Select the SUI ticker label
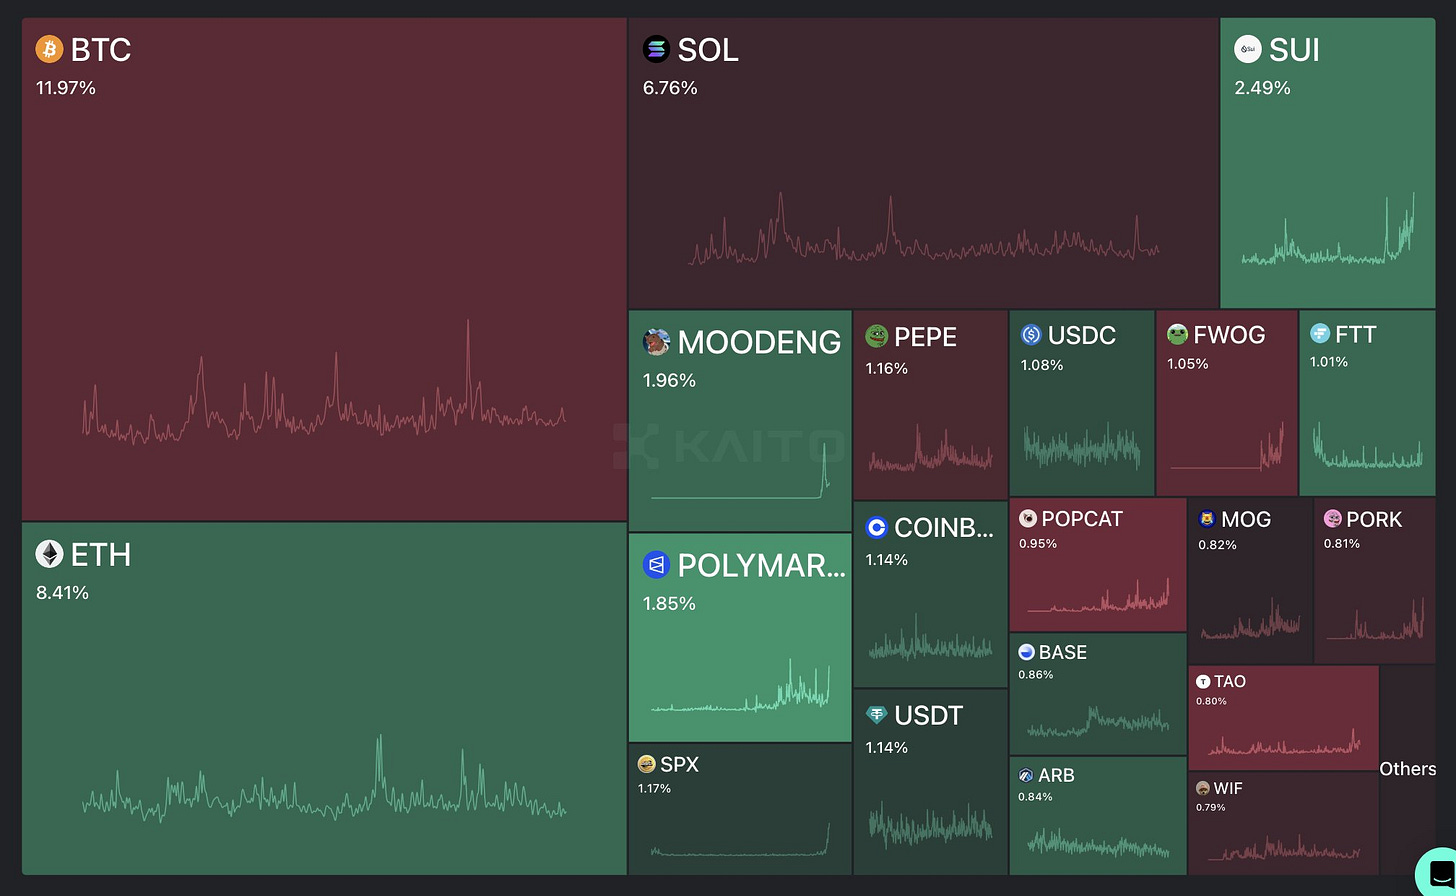 [x=1294, y=50]
